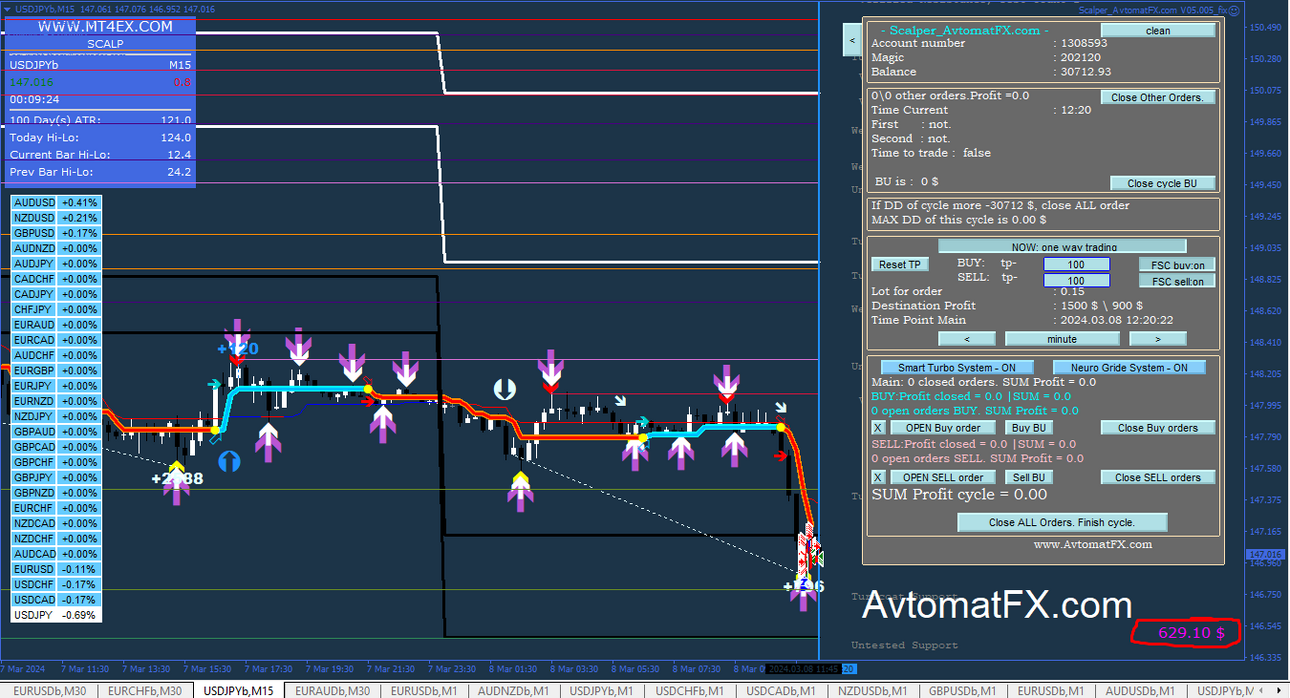1290x698 pixels.
Task: Click Close ALL Orders. Finish cycle. button
Action: click(x=1062, y=522)
